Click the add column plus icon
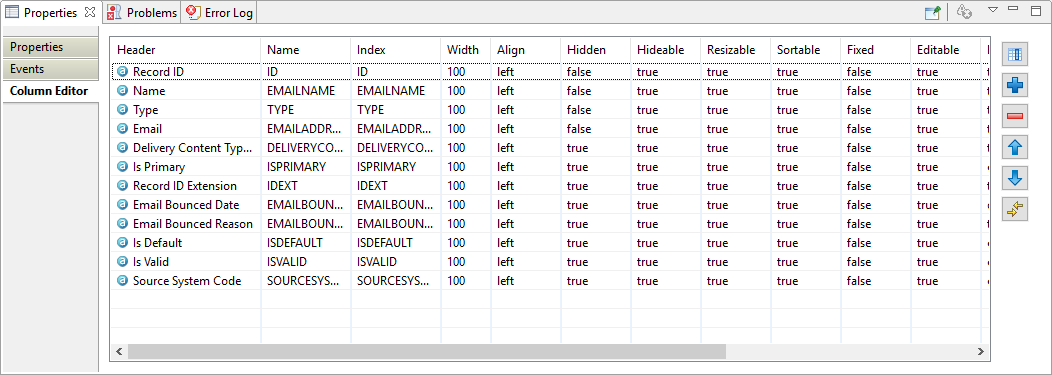 [x=1014, y=86]
